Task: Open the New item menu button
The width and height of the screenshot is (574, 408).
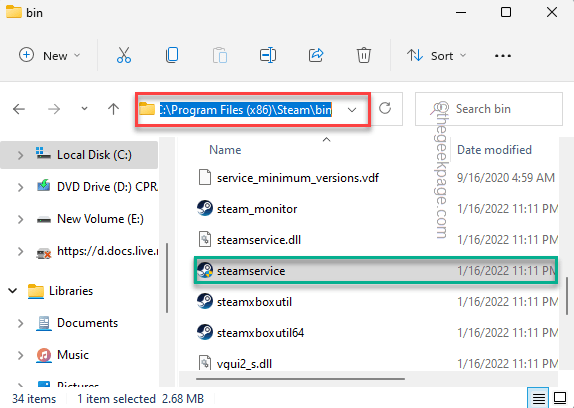Action: [49, 56]
